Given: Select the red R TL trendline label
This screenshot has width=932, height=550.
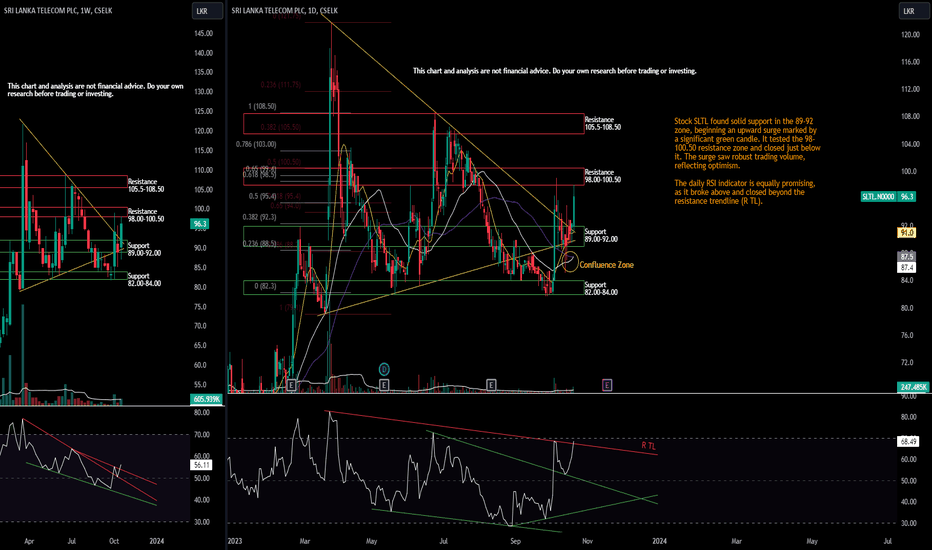Looking at the screenshot, I should 648,446.
